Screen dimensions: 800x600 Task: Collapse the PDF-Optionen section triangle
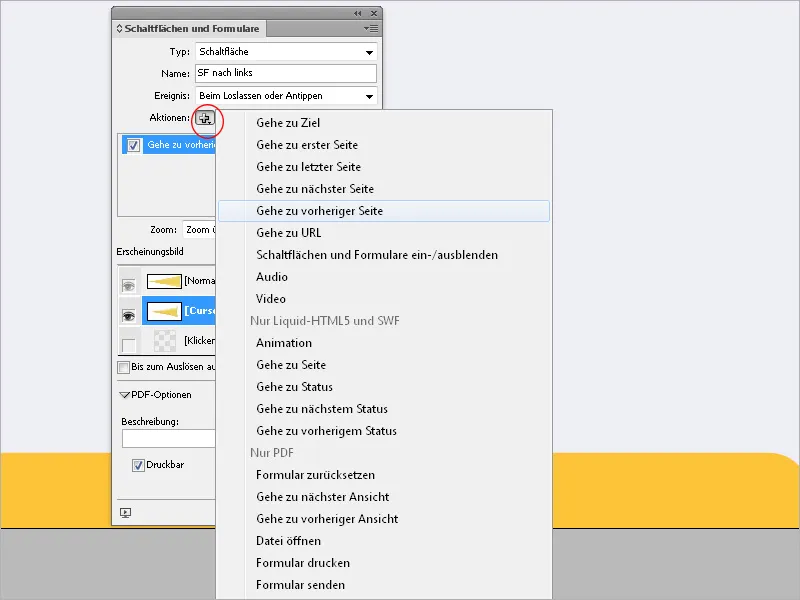(124, 395)
